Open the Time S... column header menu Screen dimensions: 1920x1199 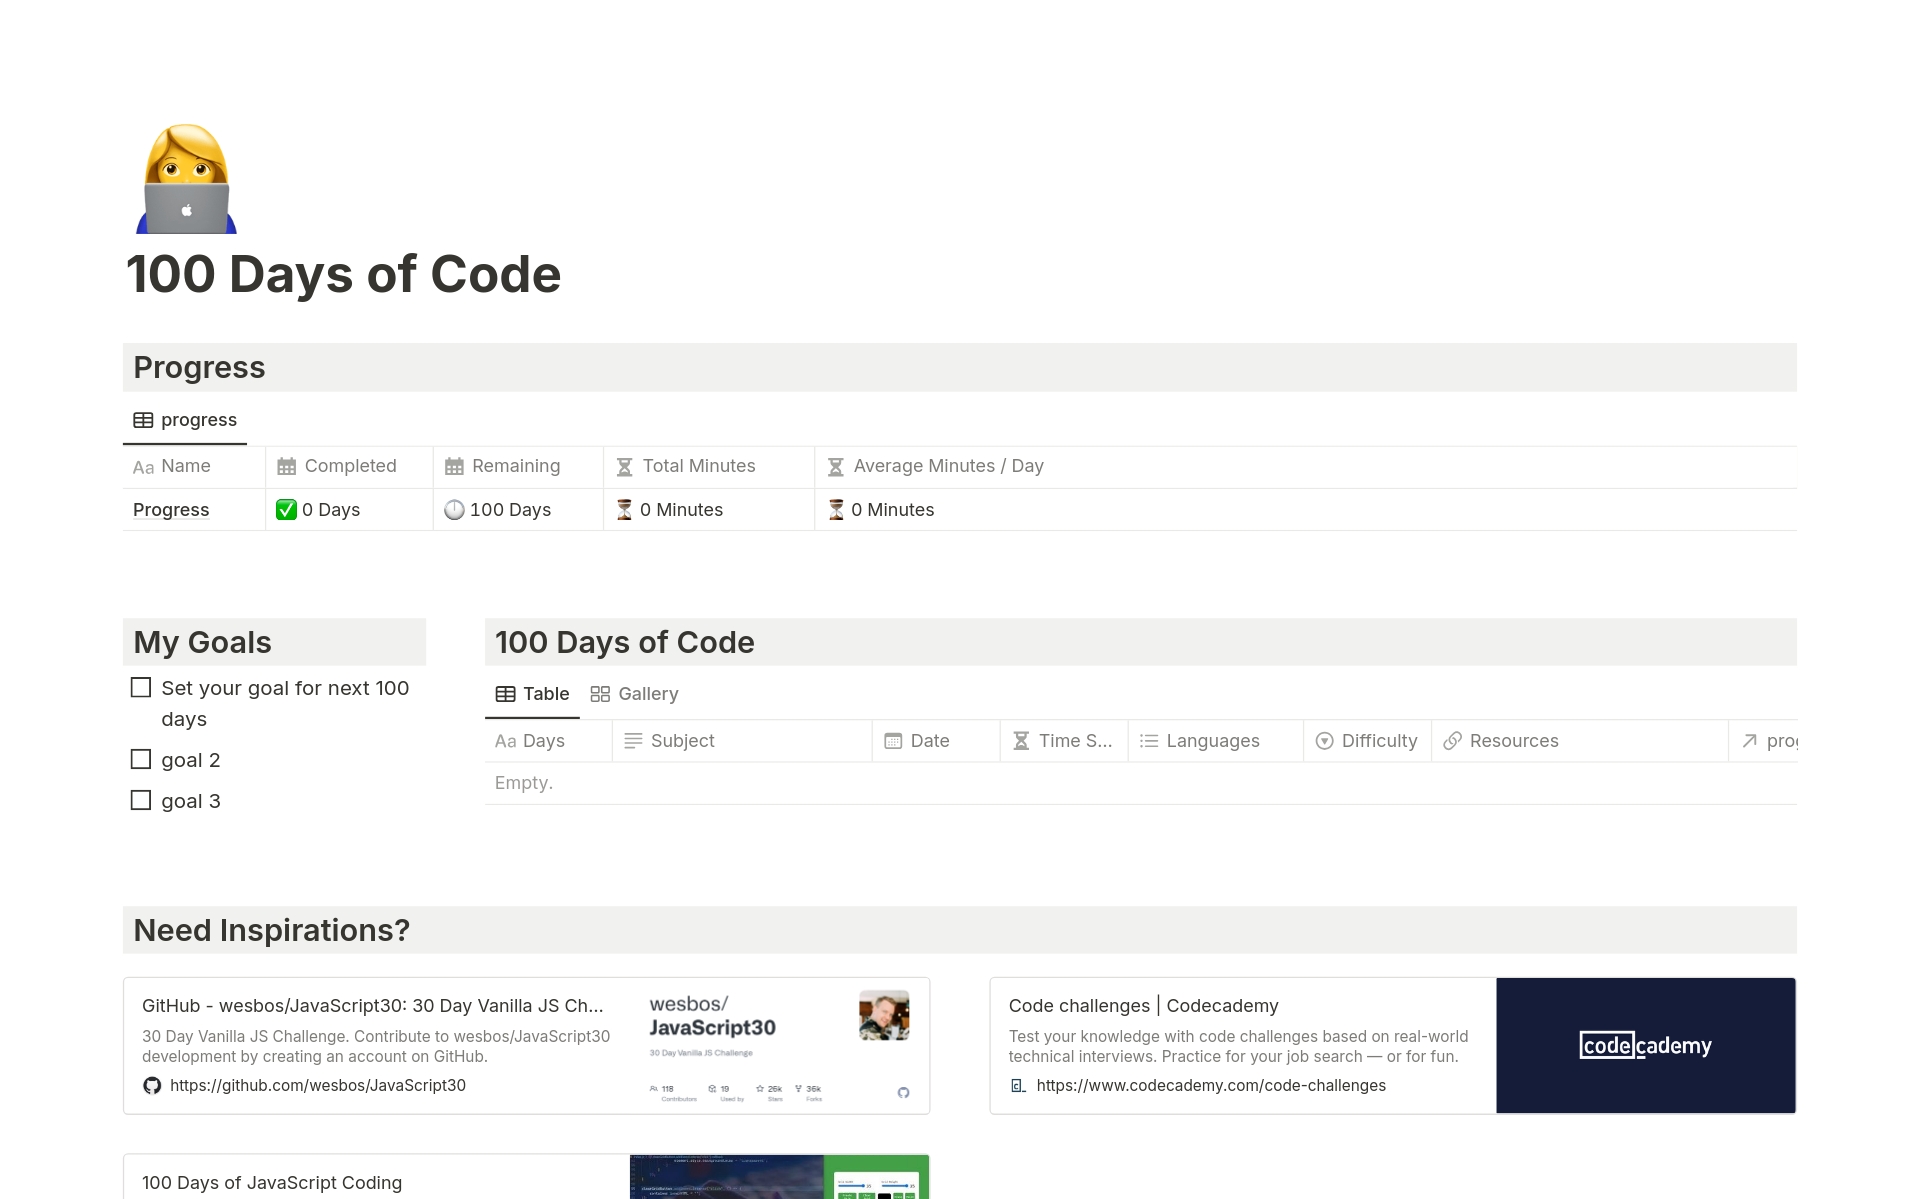click(x=1063, y=740)
